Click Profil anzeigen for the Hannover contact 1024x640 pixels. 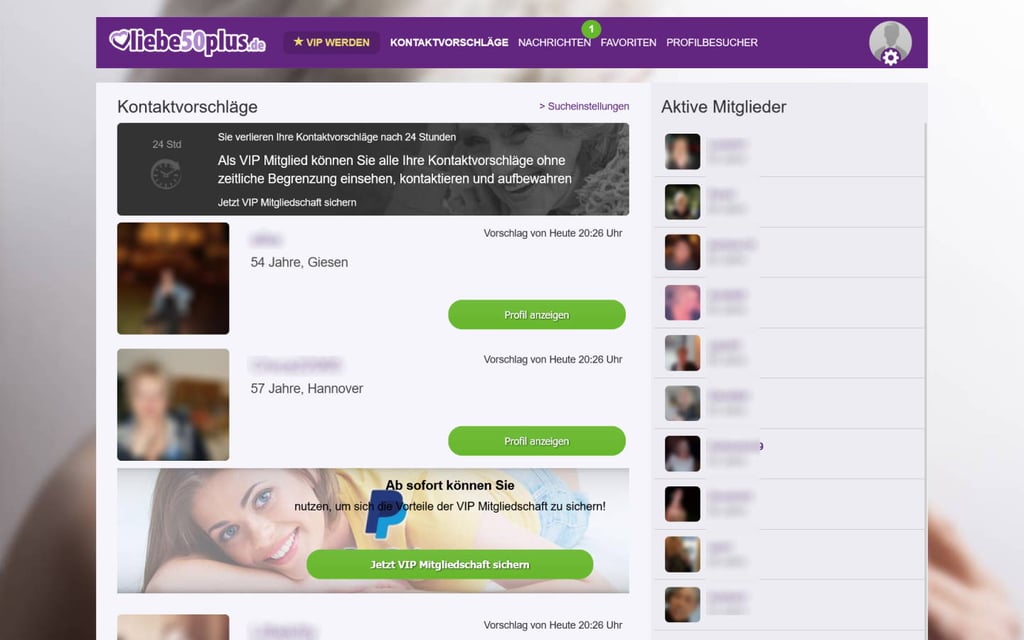pos(537,441)
